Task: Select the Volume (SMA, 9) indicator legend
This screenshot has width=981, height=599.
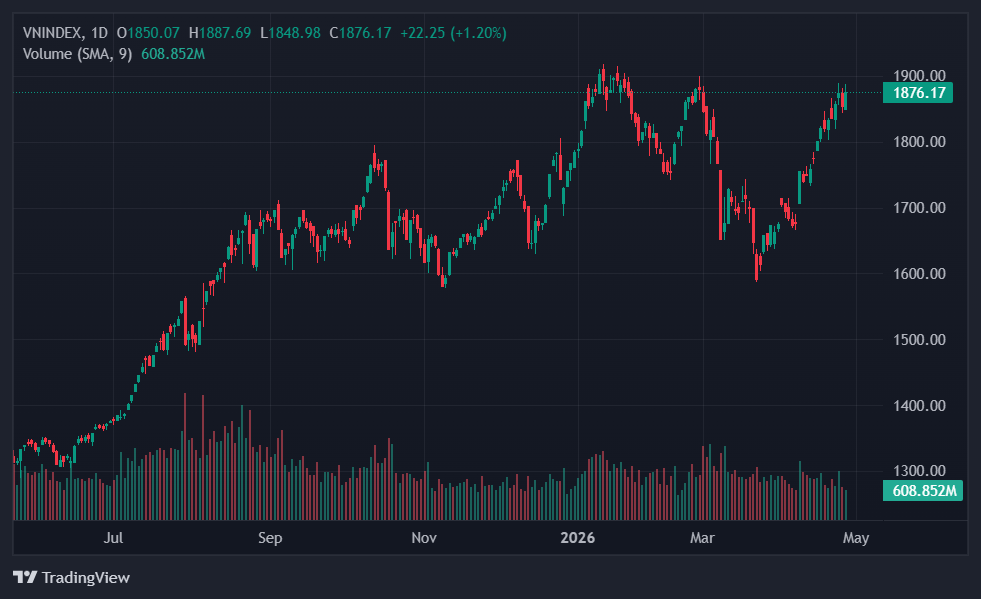Action: [x=77, y=53]
